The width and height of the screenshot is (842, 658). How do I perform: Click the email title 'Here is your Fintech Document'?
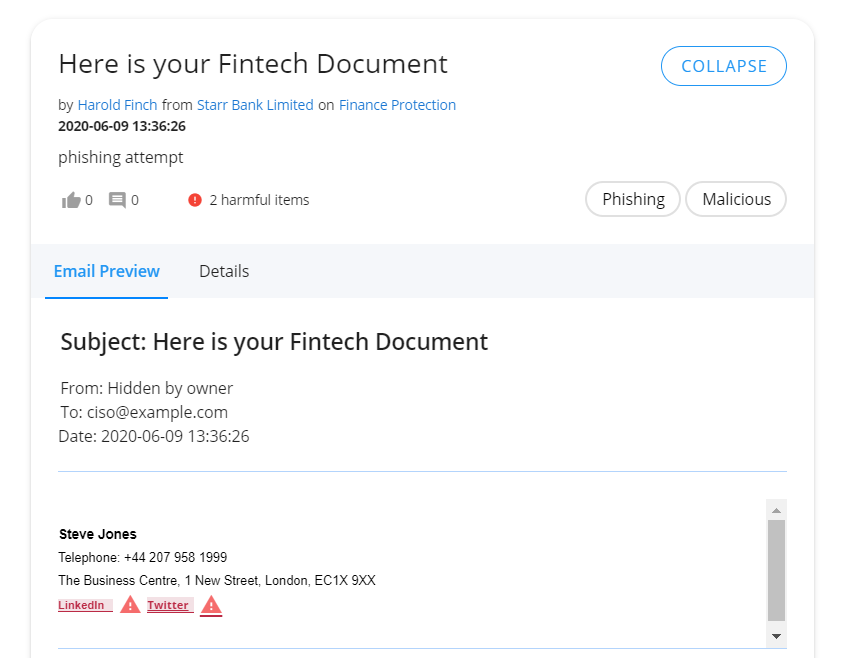pyautogui.click(x=253, y=64)
